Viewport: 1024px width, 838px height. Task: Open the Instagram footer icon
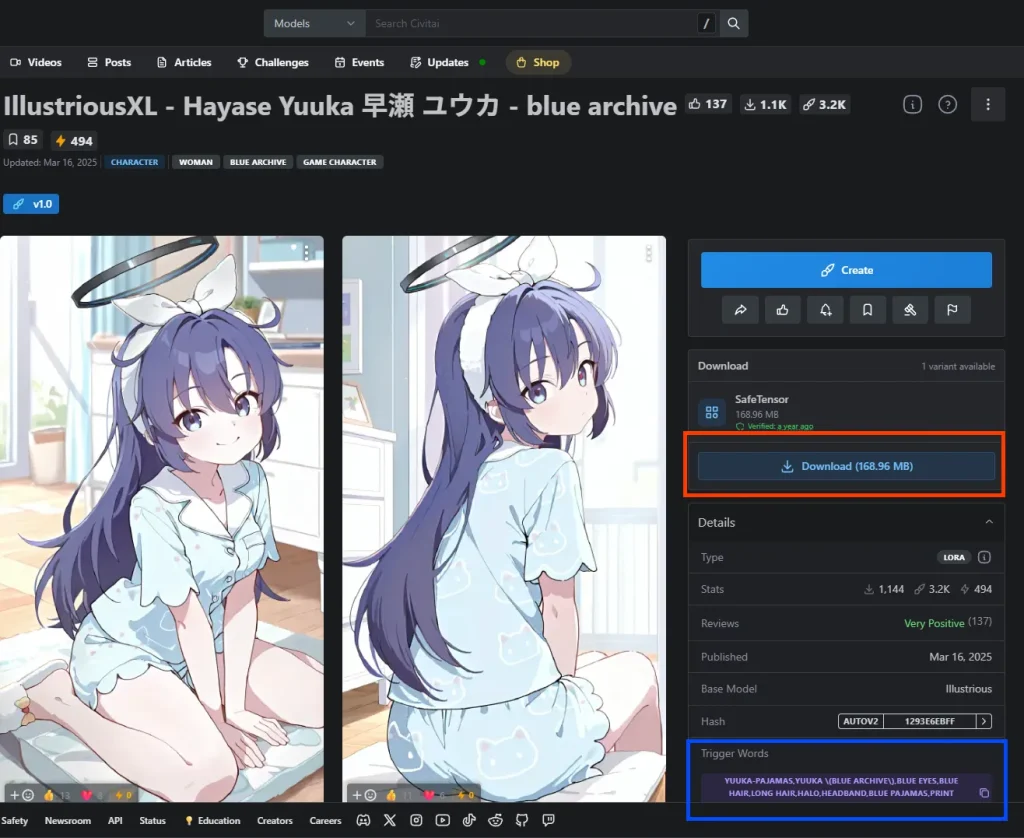416,820
